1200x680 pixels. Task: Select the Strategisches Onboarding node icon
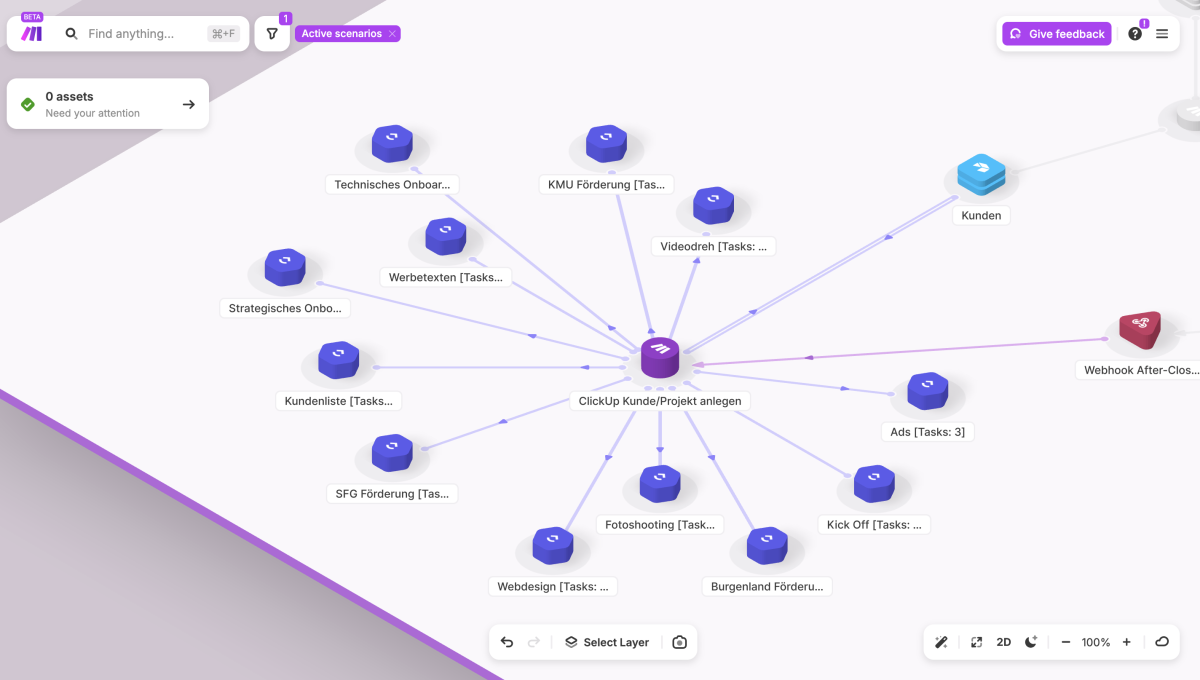click(x=285, y=269)
